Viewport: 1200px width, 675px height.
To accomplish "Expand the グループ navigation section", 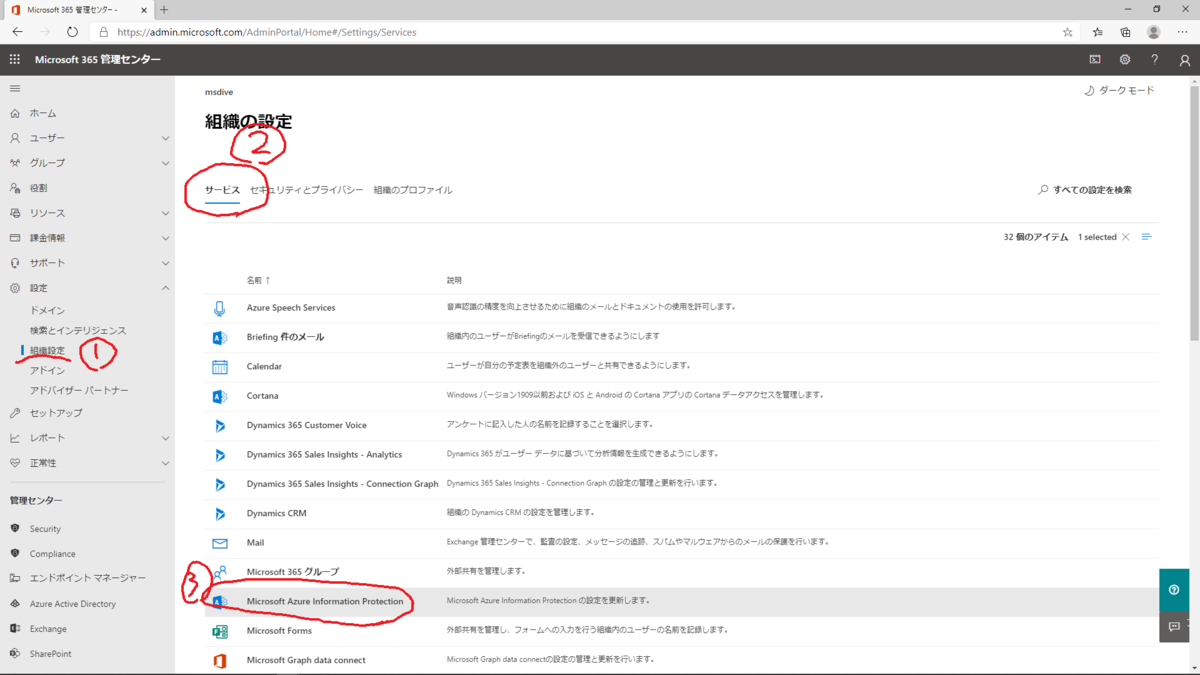I will click(166, 163).
